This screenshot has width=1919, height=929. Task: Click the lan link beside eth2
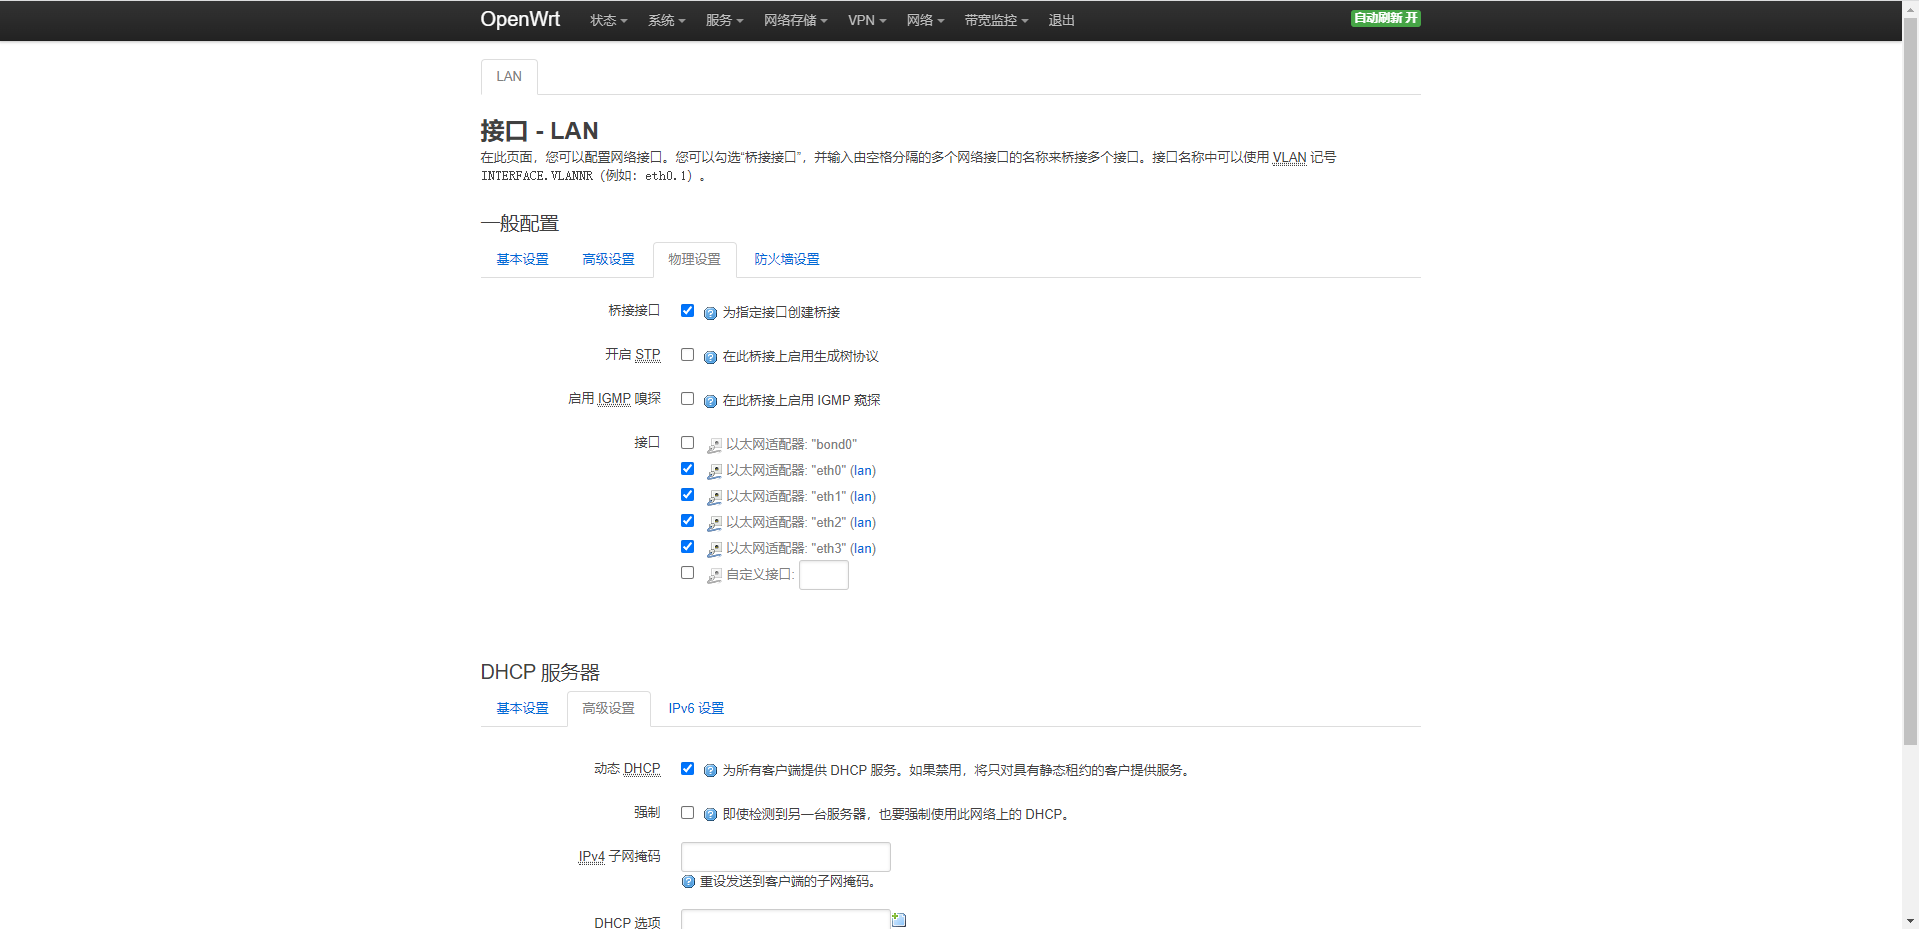(863, 523)
